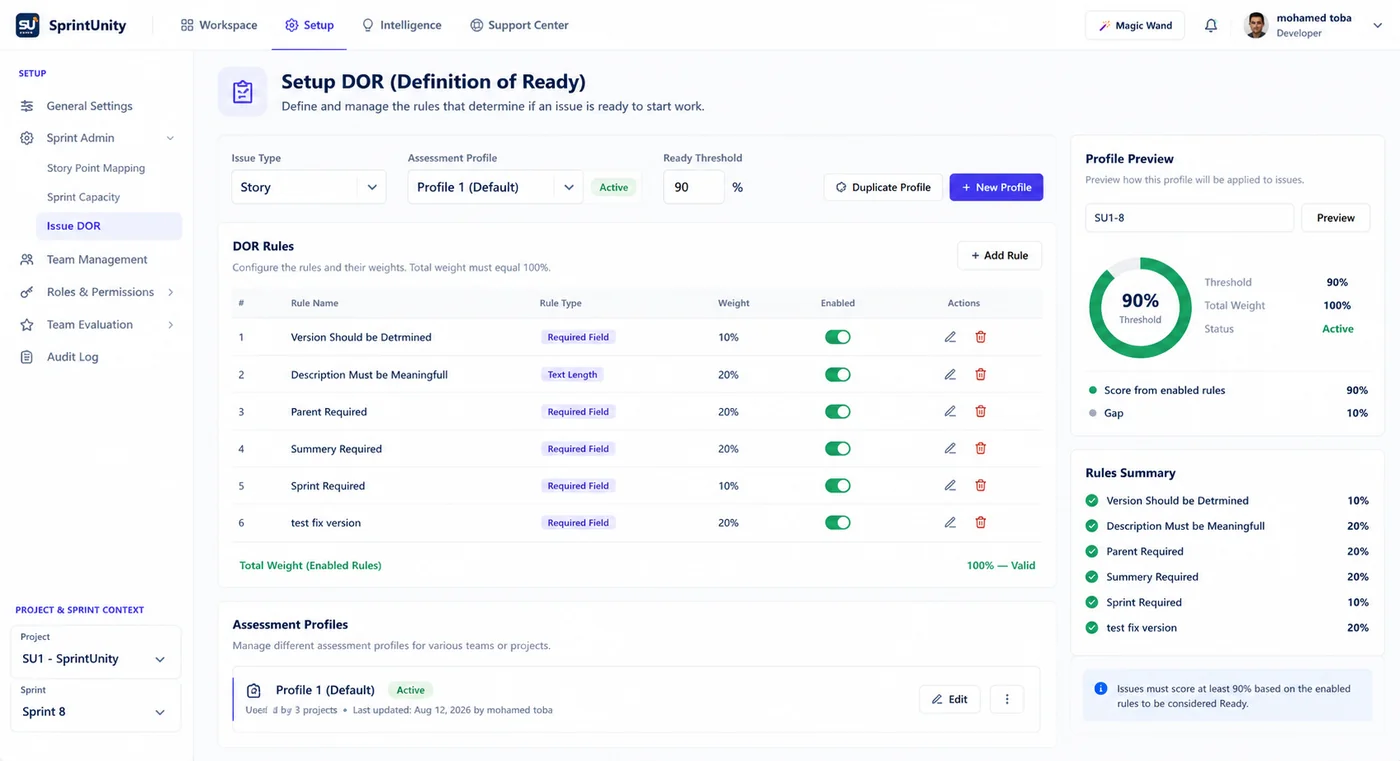Click the mohamed toba avatar picture
1400x761 pixels.
click(x=1256, y=26)
